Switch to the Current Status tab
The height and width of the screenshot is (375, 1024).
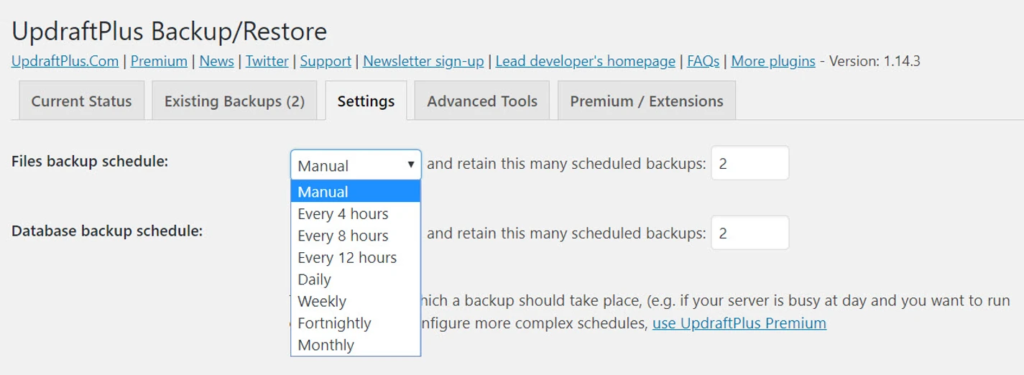point(82,101)
